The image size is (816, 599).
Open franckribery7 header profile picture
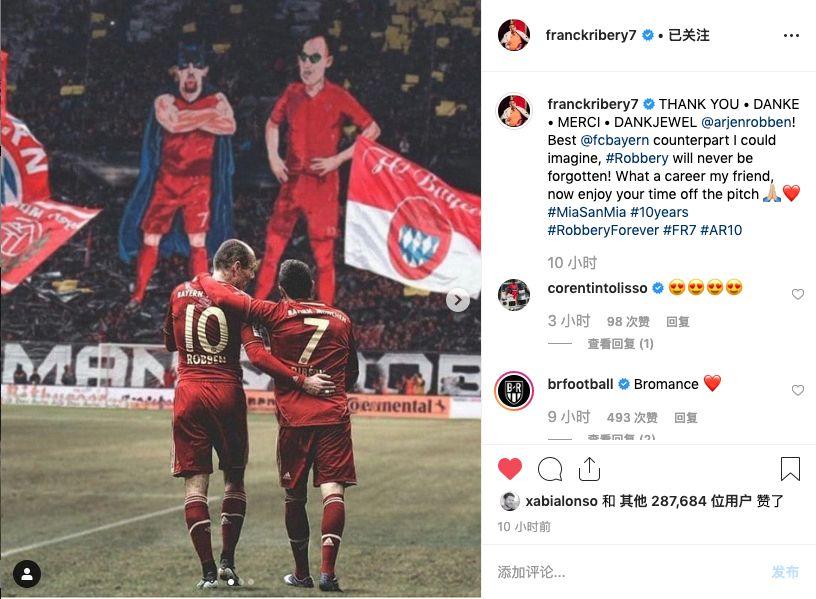tap(514, 35)
